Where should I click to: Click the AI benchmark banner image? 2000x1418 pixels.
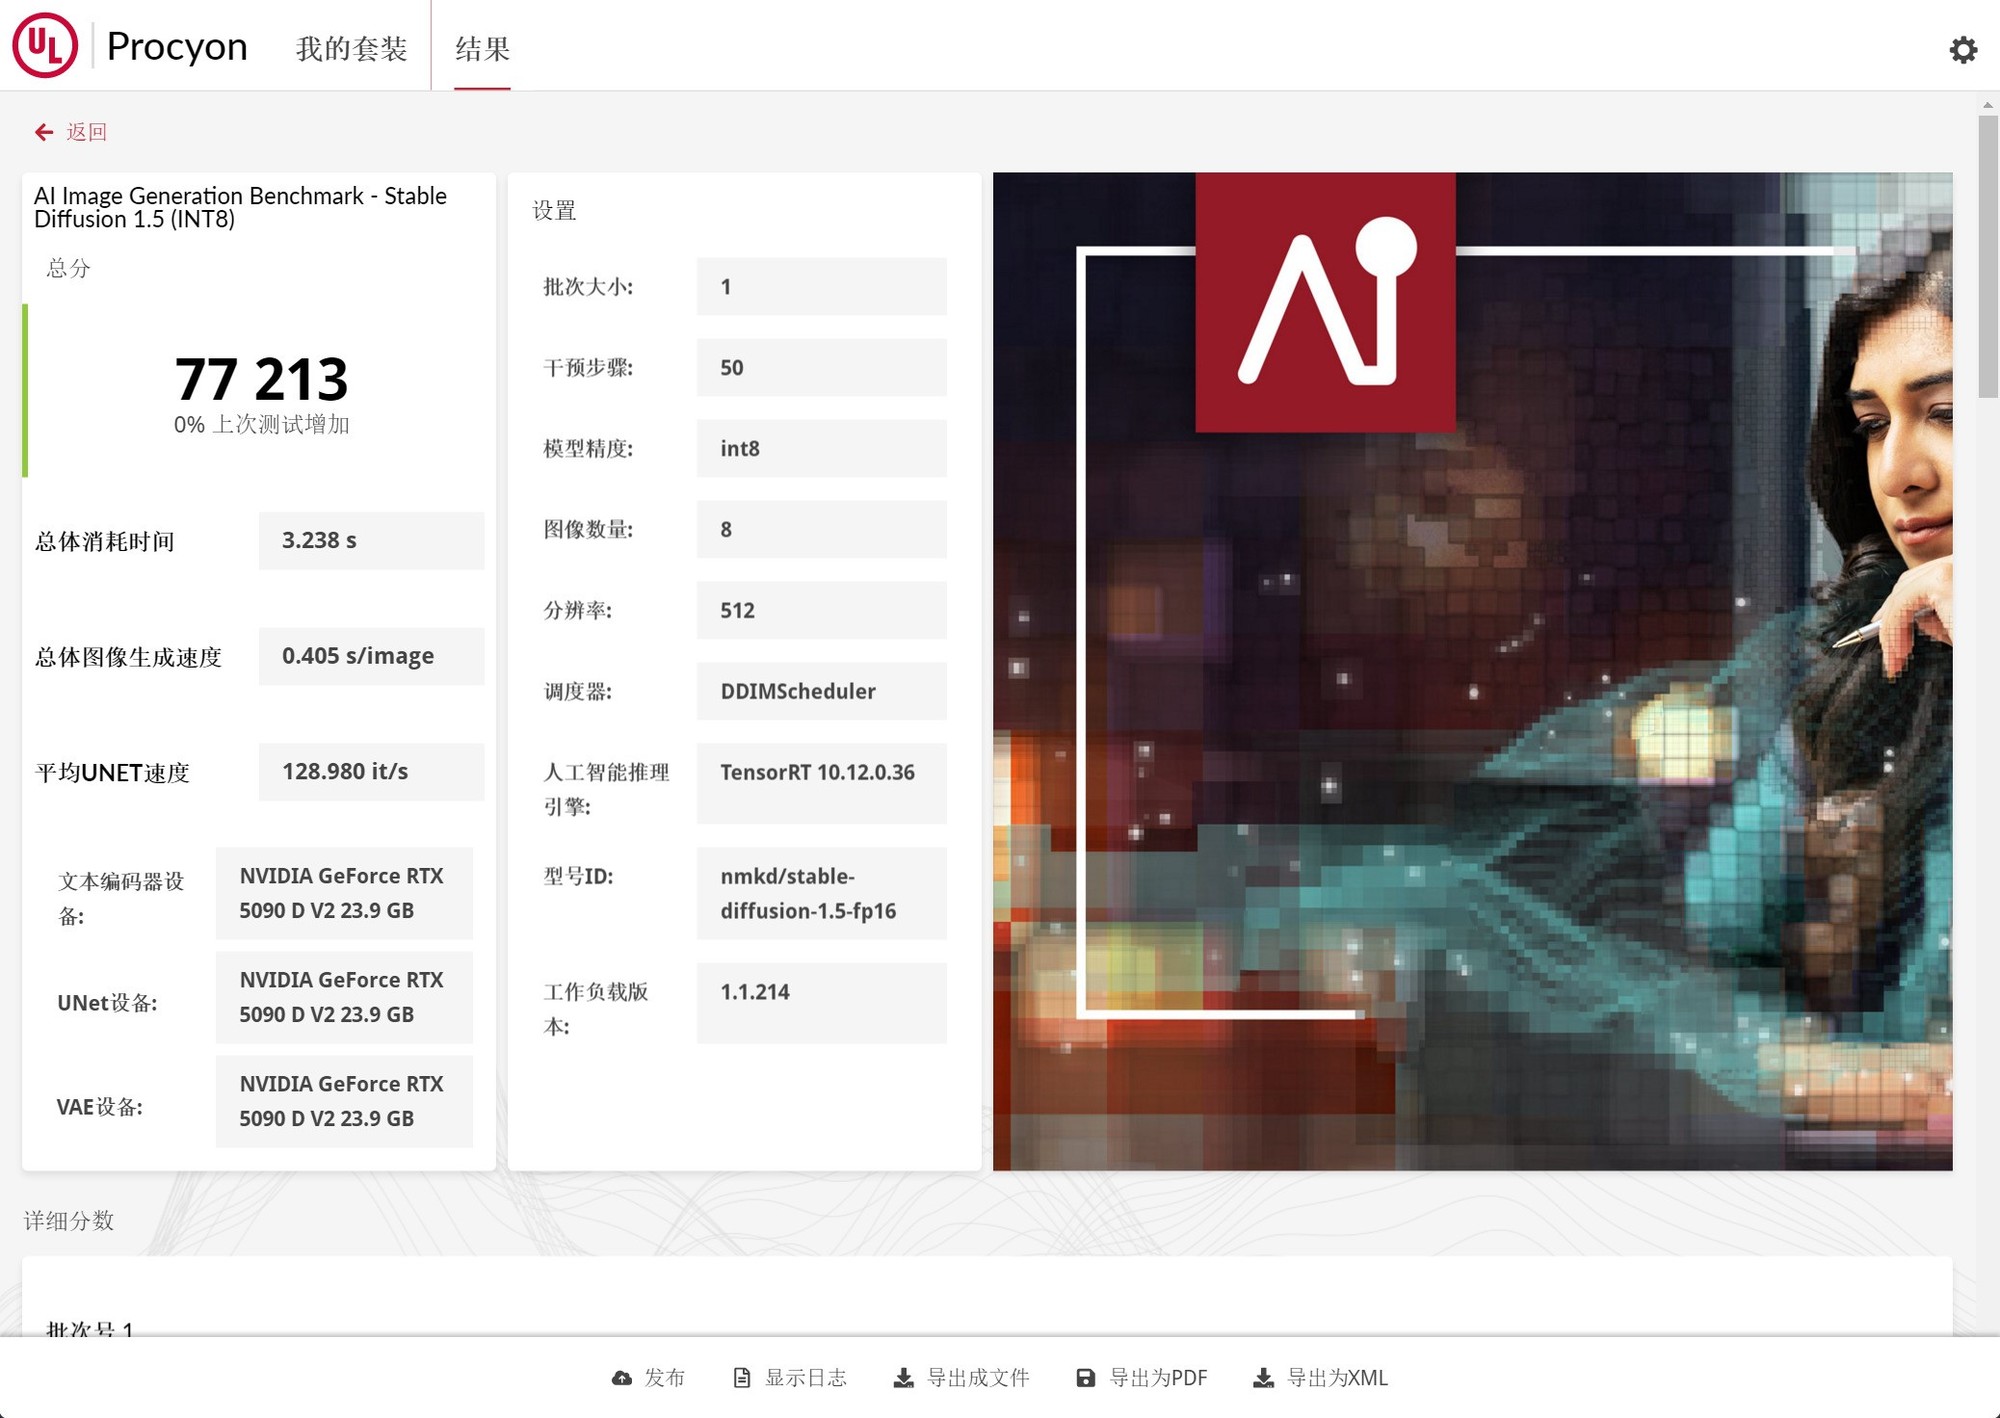1472,671
